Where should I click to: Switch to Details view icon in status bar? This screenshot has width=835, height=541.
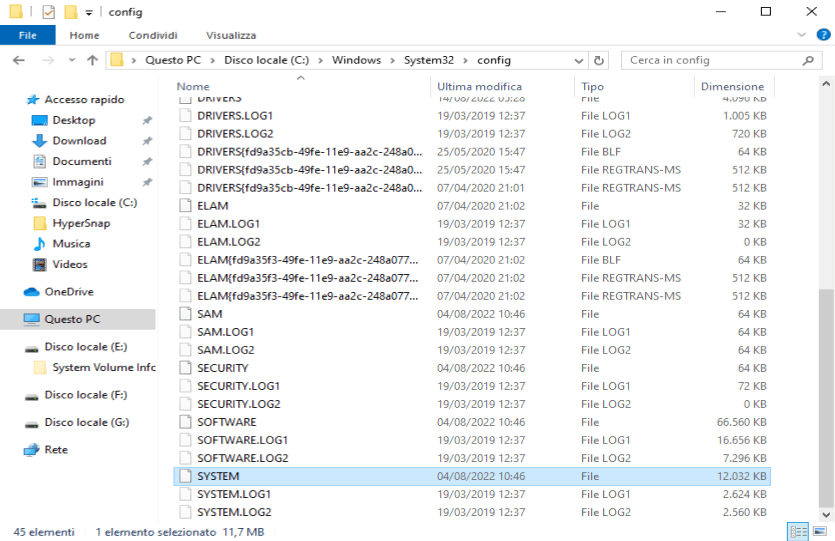pyautogui.click(x=798, y=531)
